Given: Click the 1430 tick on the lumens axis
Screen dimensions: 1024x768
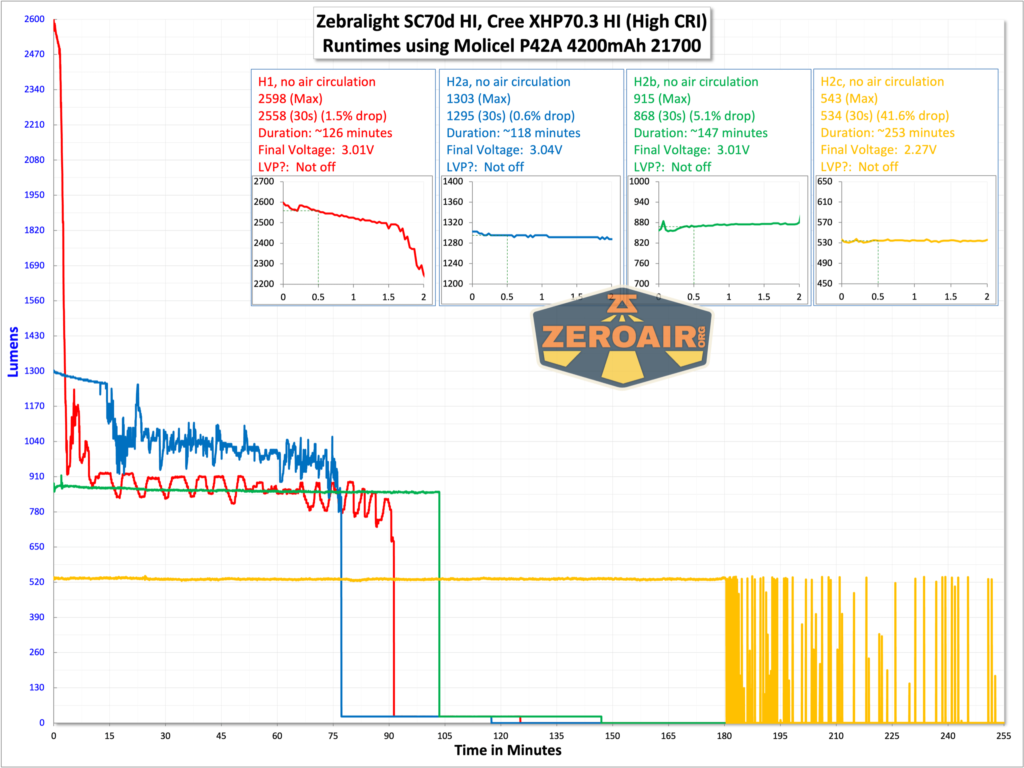Looking at the screenshot, I should tap(34, 336).
